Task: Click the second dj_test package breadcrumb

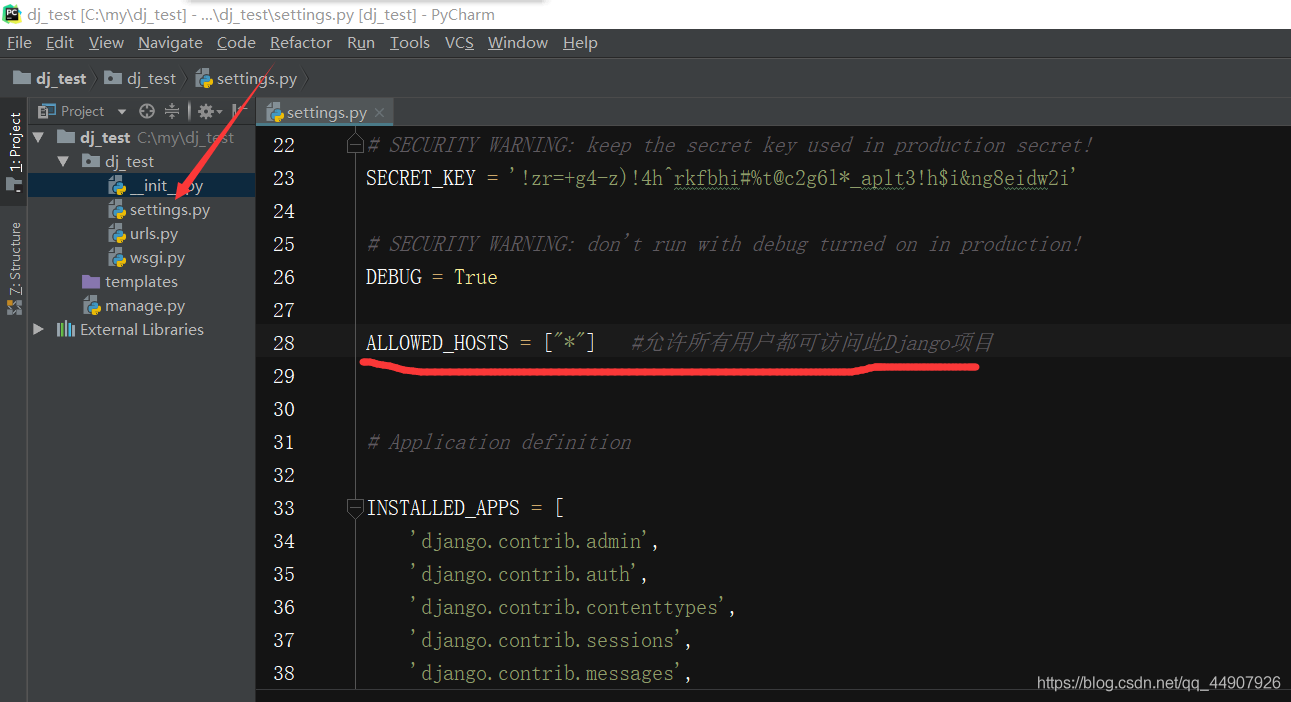Action: coord(141,78)
